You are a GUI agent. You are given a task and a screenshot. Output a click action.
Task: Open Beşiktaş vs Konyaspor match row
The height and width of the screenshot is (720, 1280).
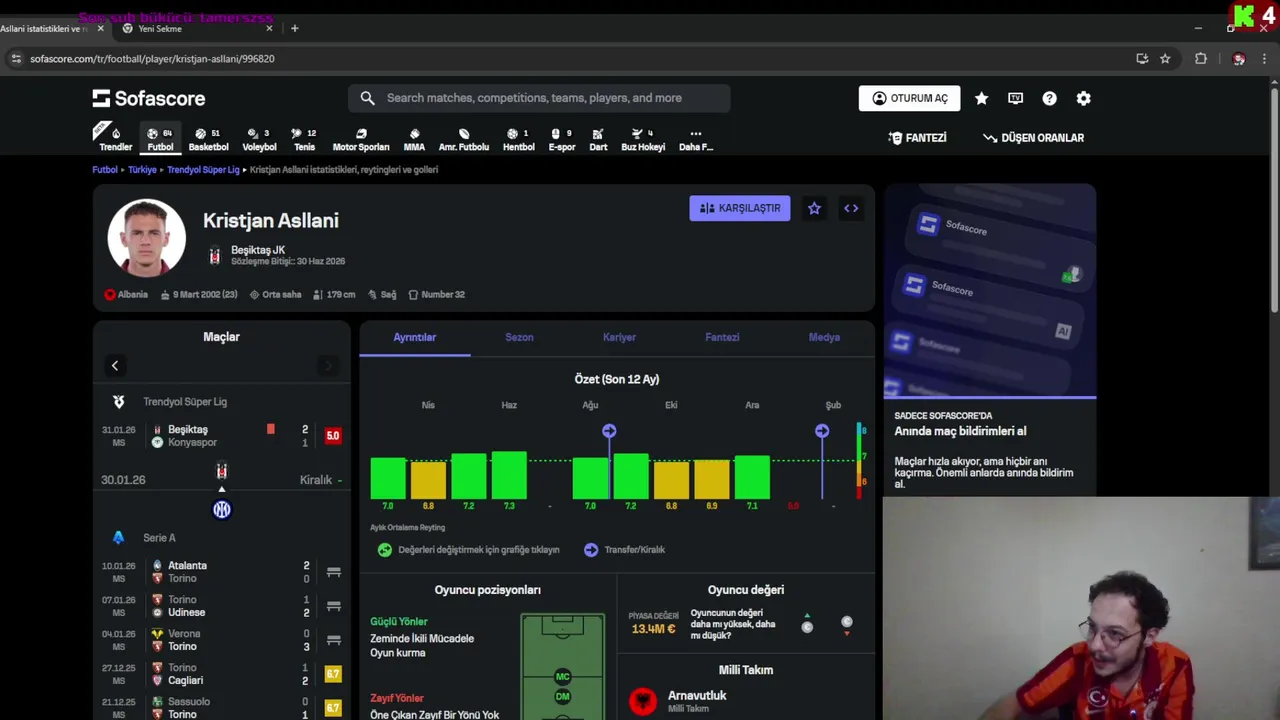(x=221, y=436)
